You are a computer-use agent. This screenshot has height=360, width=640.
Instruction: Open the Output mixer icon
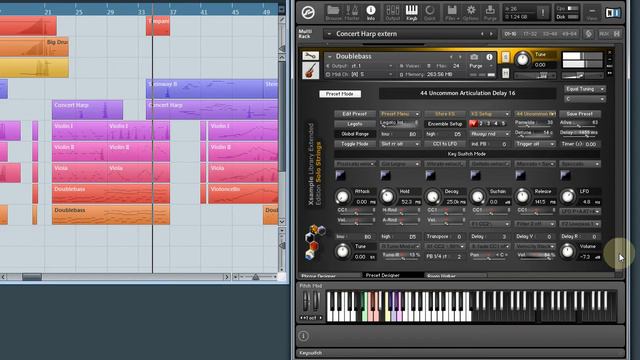393,13
